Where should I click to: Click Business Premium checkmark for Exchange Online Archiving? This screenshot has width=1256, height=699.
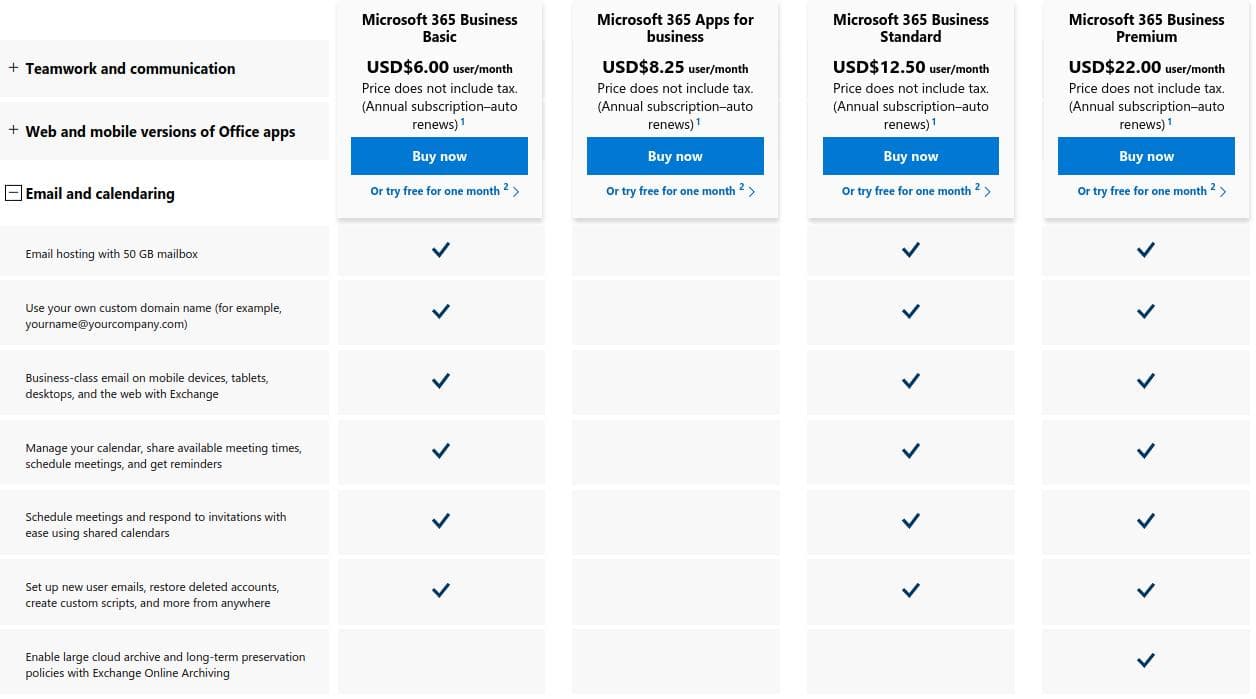pyautogui.click(x=1146, y=660)
